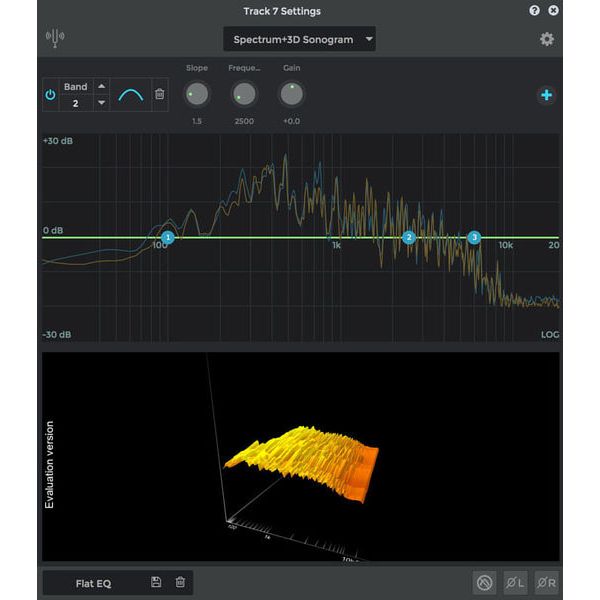Select EQ band node 1
Screen dimensions: 600x600
[x=168, y=238]
